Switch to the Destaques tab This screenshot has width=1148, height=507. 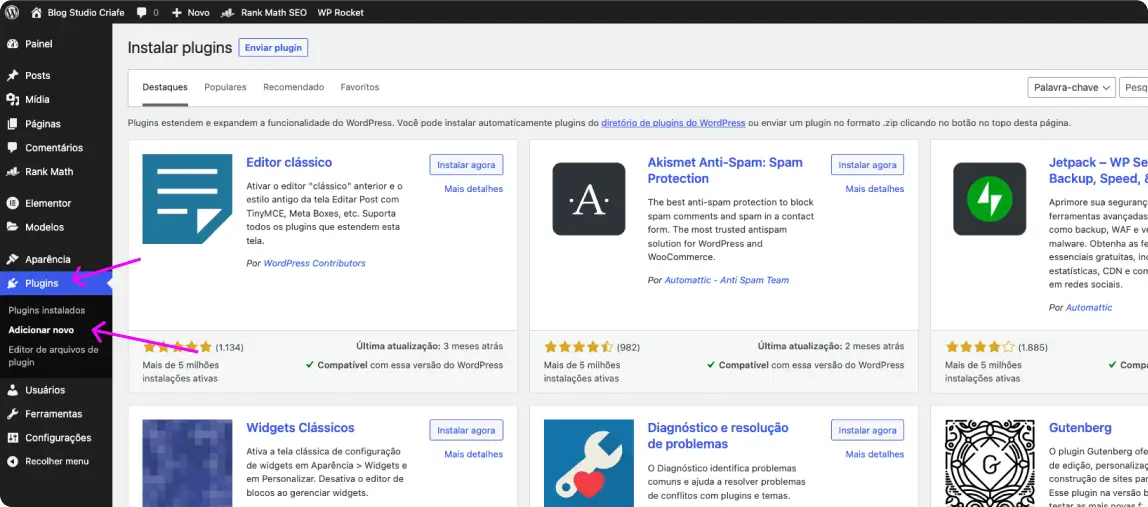tap(165, 87)
